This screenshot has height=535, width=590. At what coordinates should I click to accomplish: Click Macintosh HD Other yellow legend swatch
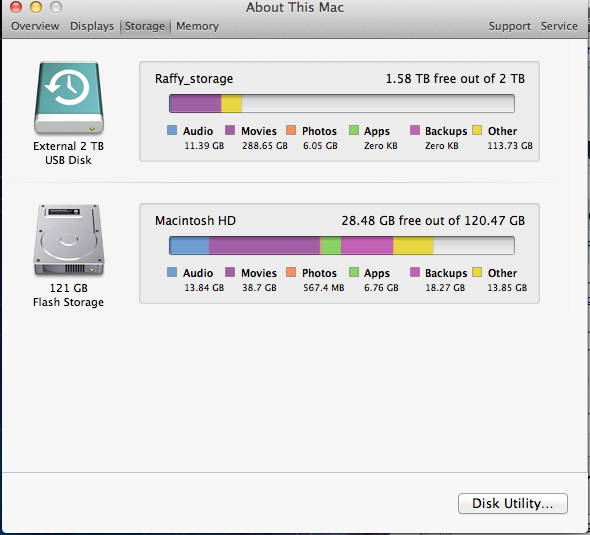(477, 272)
